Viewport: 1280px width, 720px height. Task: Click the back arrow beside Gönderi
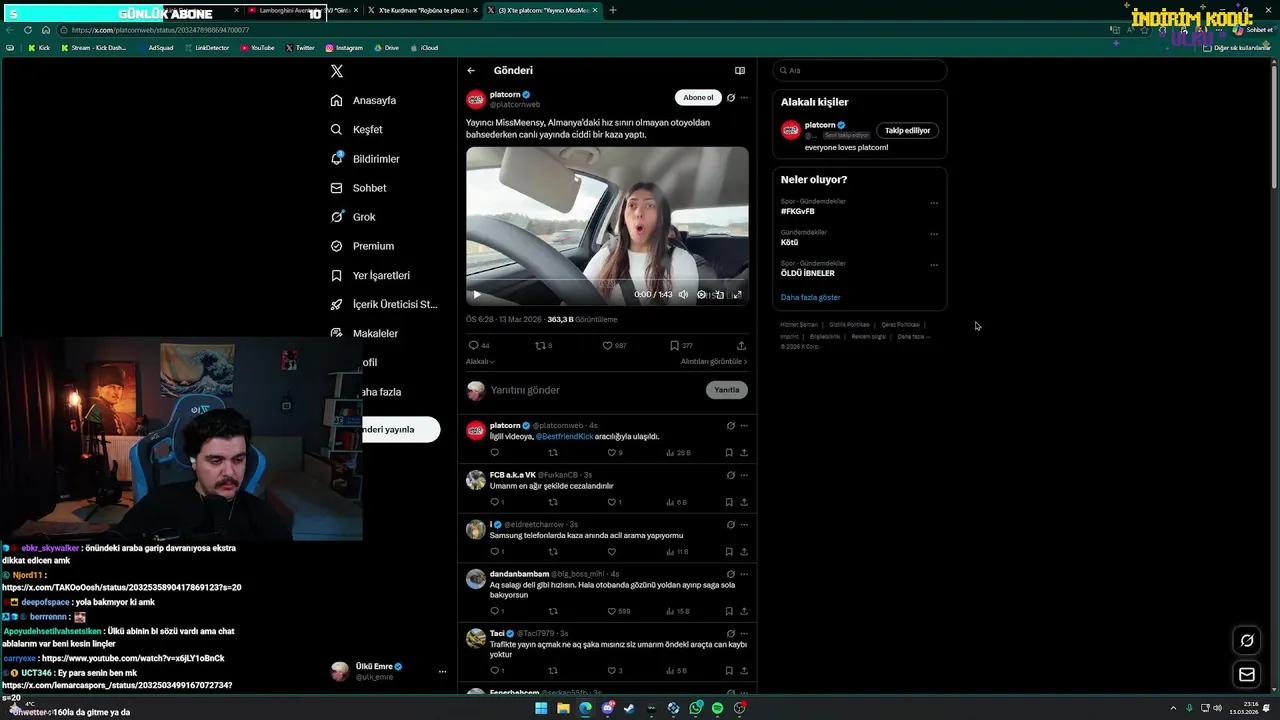coord(471,71)
